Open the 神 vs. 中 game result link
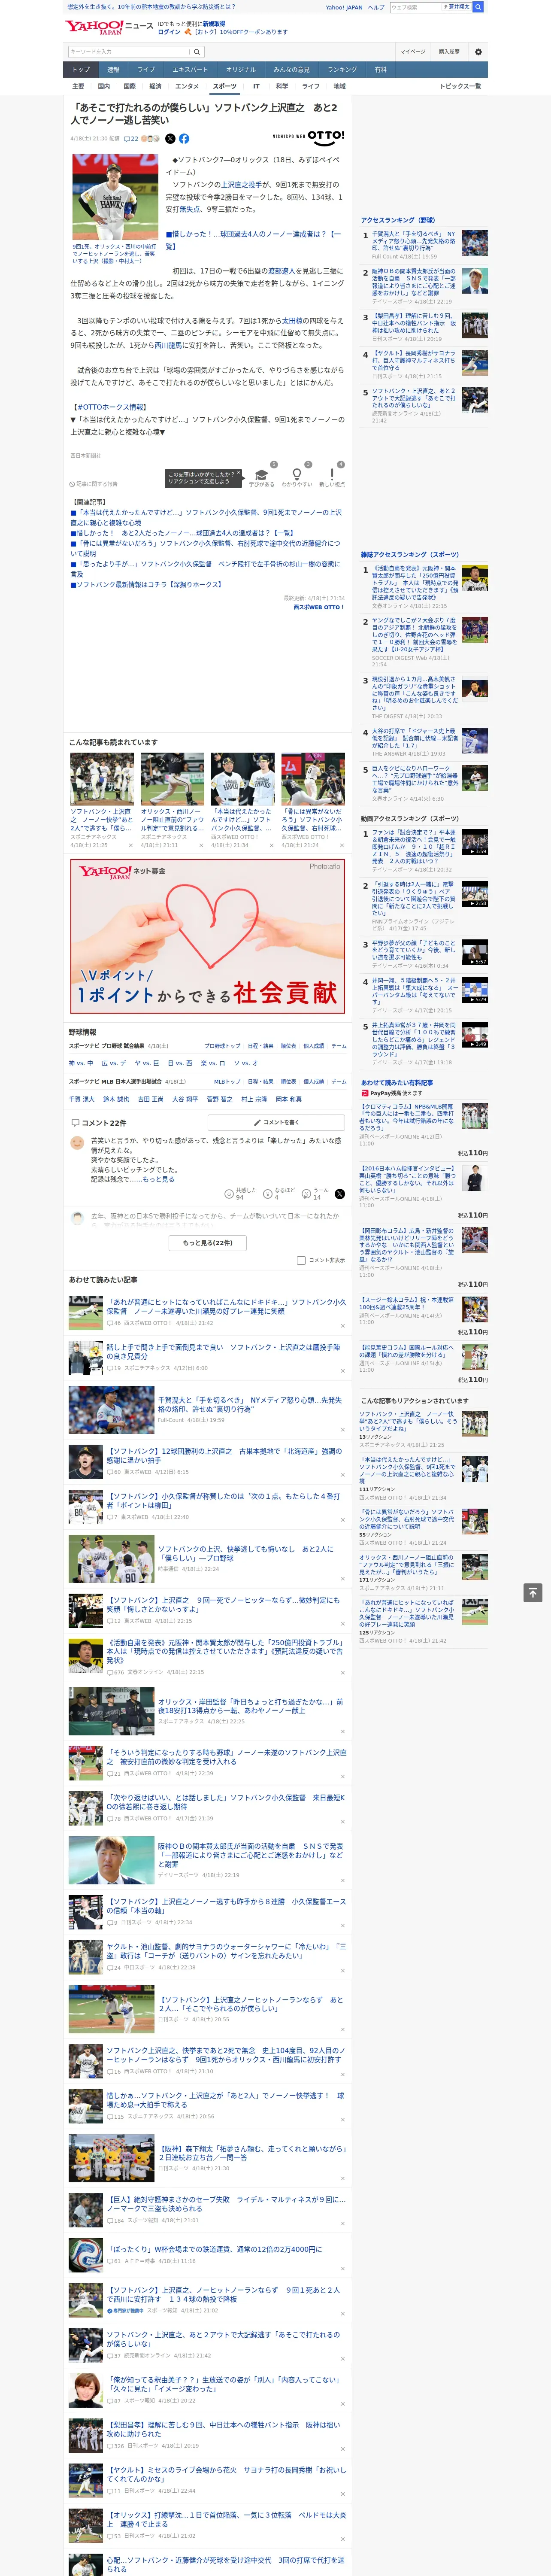Screen dimensions: 551x2576 tap(81, 1063)
